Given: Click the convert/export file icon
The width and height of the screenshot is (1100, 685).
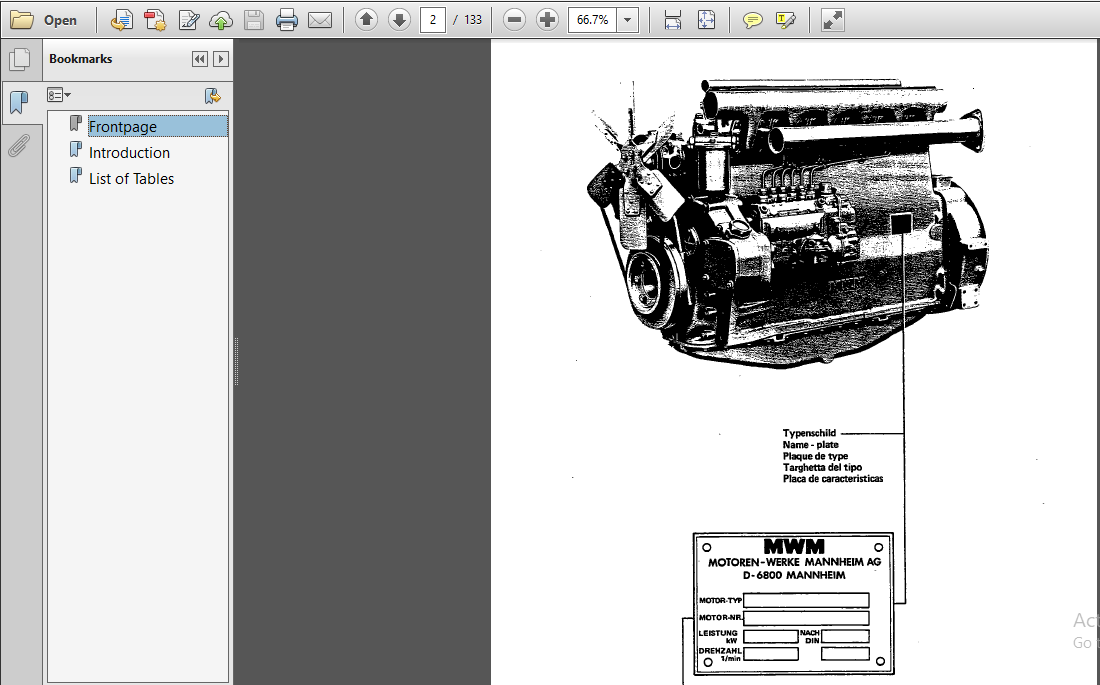Looking at the screenshot, I should tap(121, 20).
